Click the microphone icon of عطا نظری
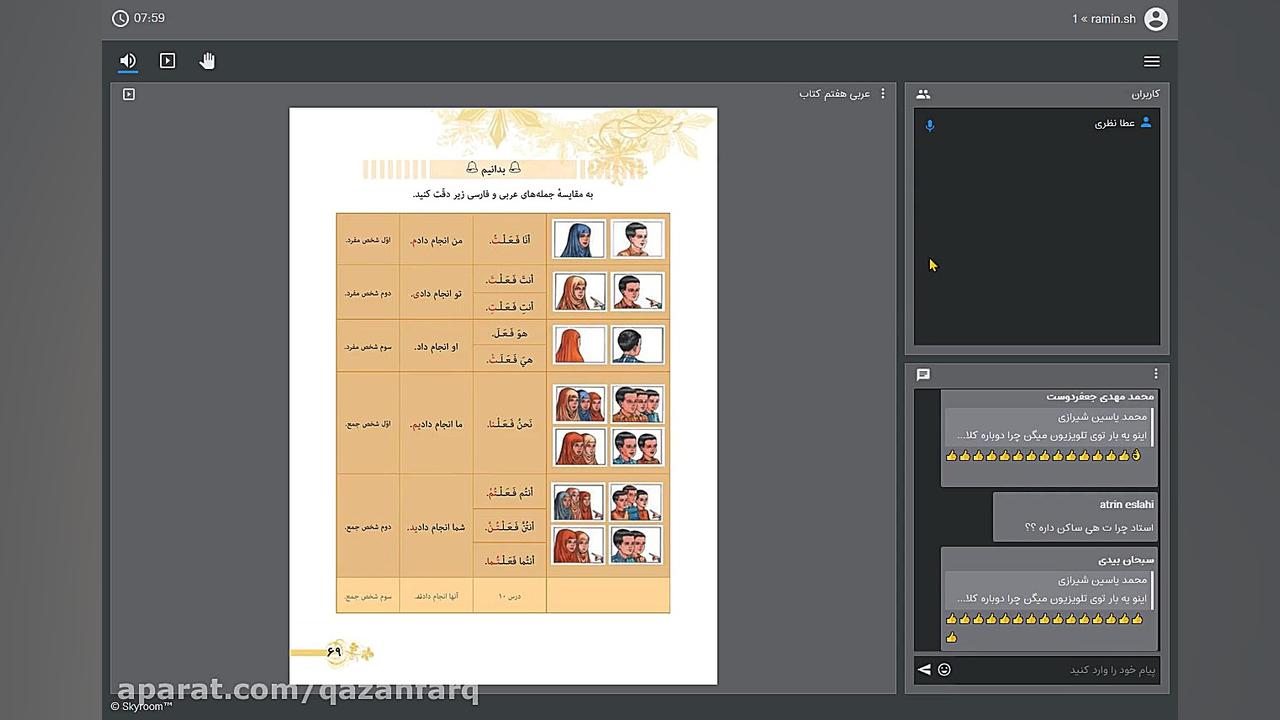1280x720 pixels. point(930,126)
